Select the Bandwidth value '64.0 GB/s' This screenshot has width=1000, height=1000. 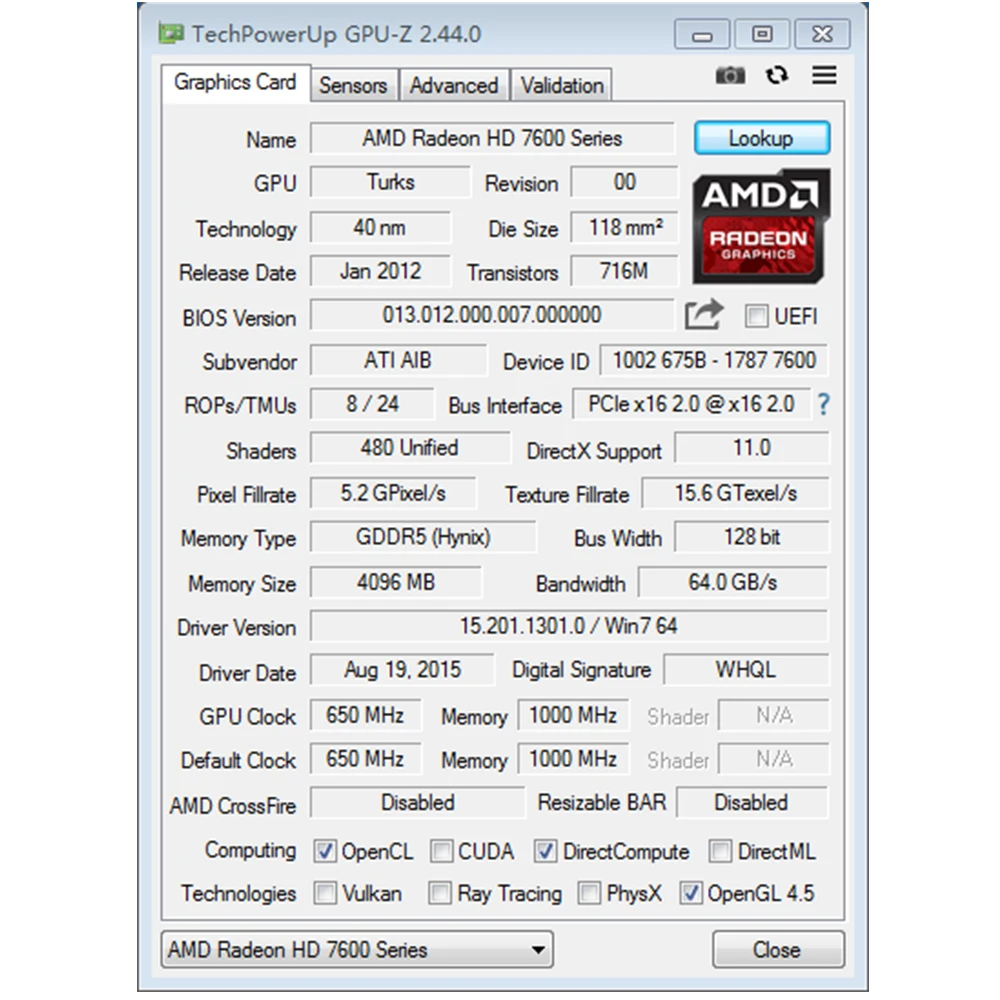733,582
